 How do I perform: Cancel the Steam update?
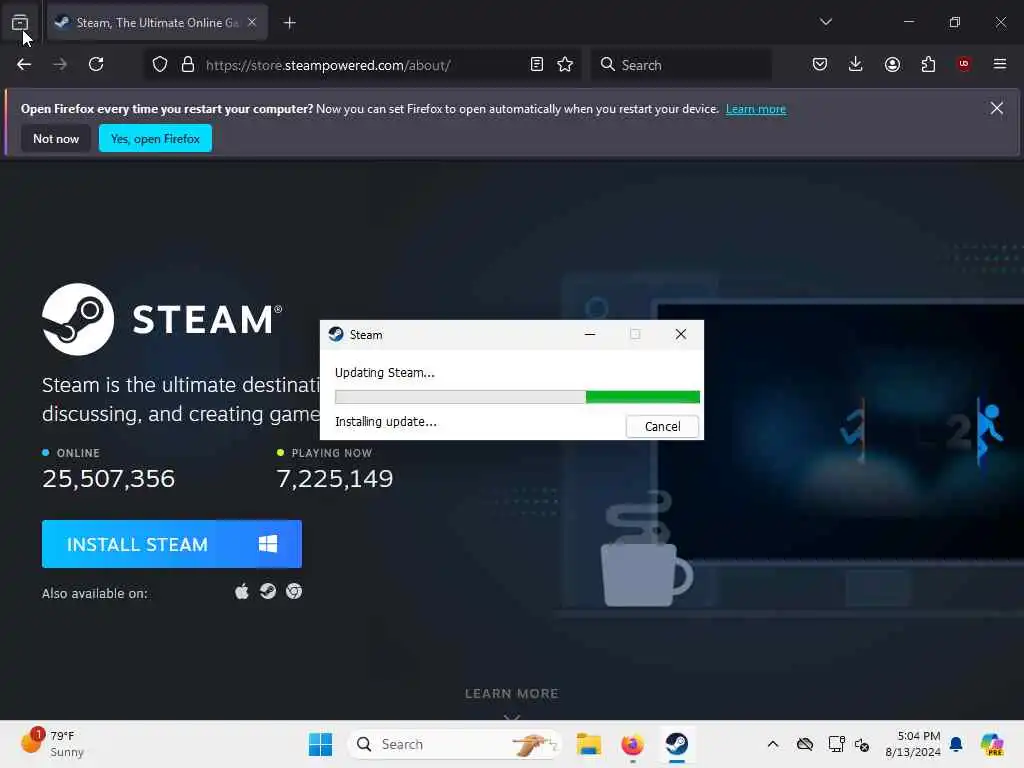(662, 426)
